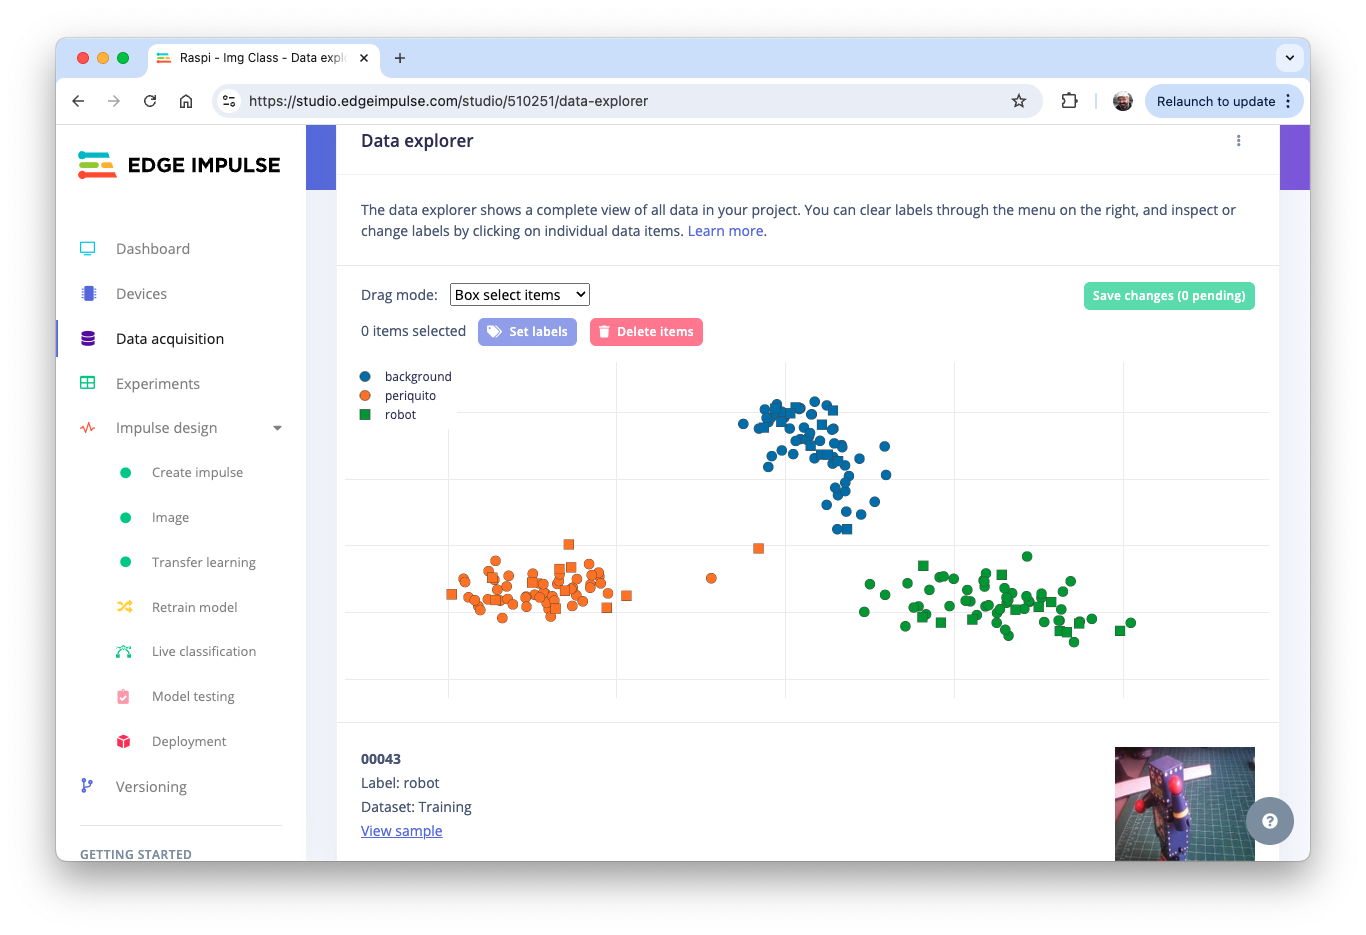Open the three-dot Data explorer menu
The height and width of the screenshot is (935, 1366).
point(1238,141)
